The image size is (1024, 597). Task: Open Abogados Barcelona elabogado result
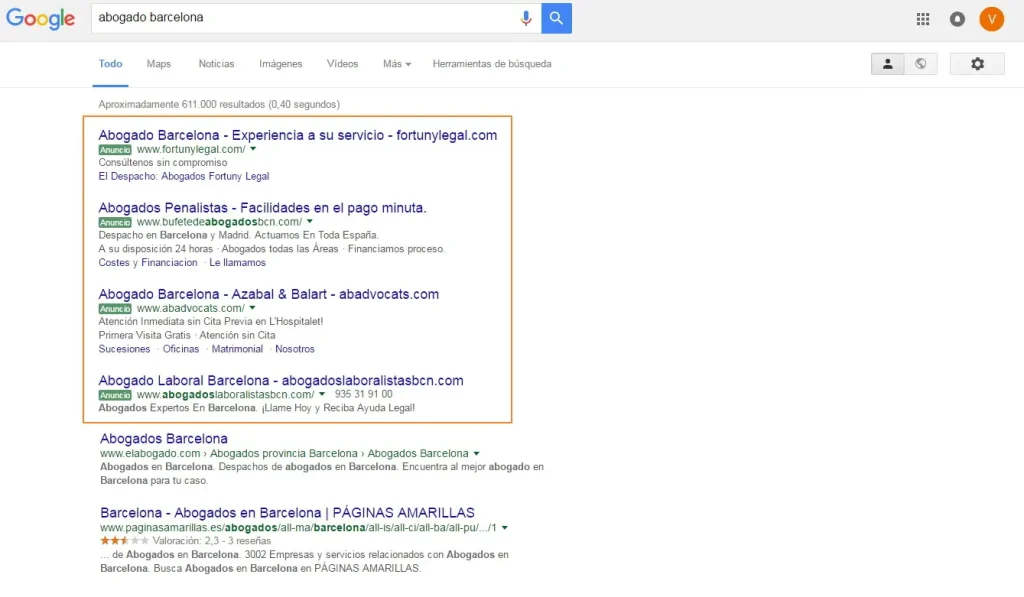(164, 439)
